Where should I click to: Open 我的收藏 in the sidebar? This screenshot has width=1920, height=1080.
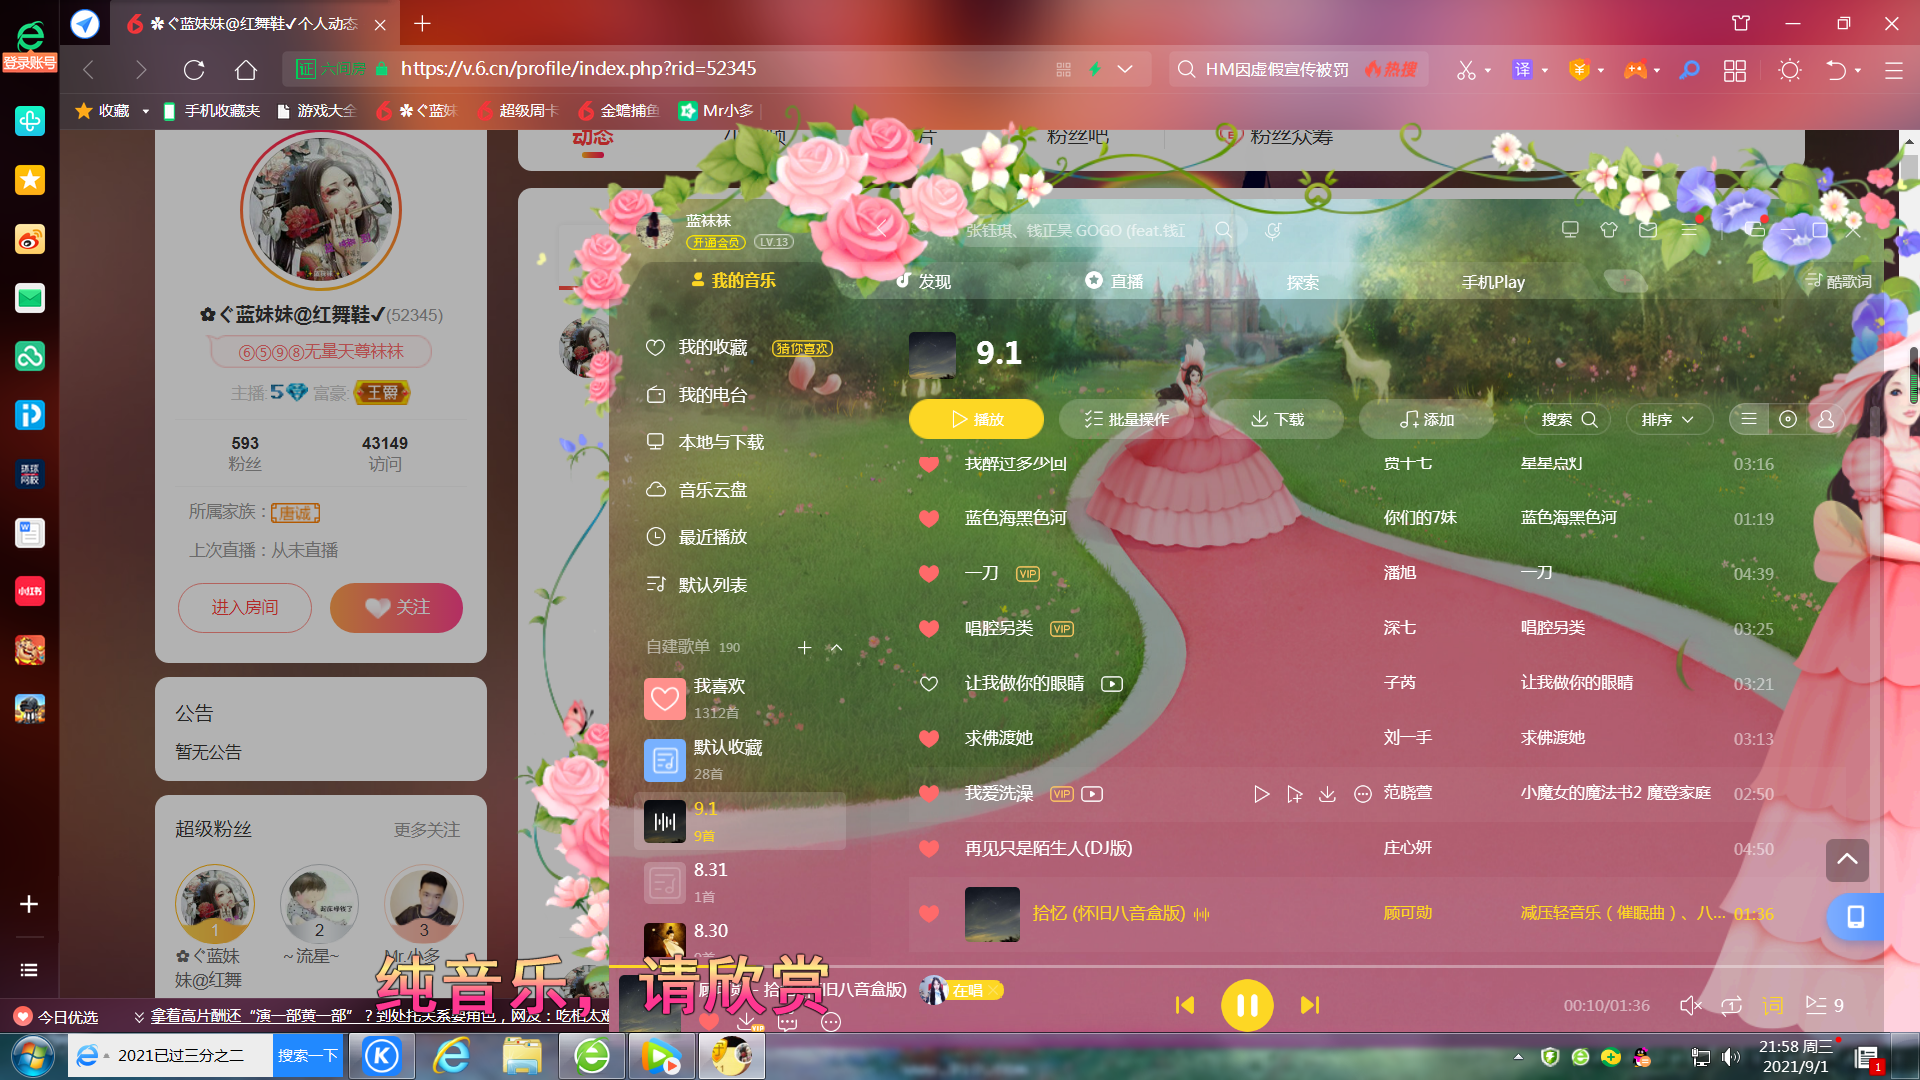click(712, 347)
